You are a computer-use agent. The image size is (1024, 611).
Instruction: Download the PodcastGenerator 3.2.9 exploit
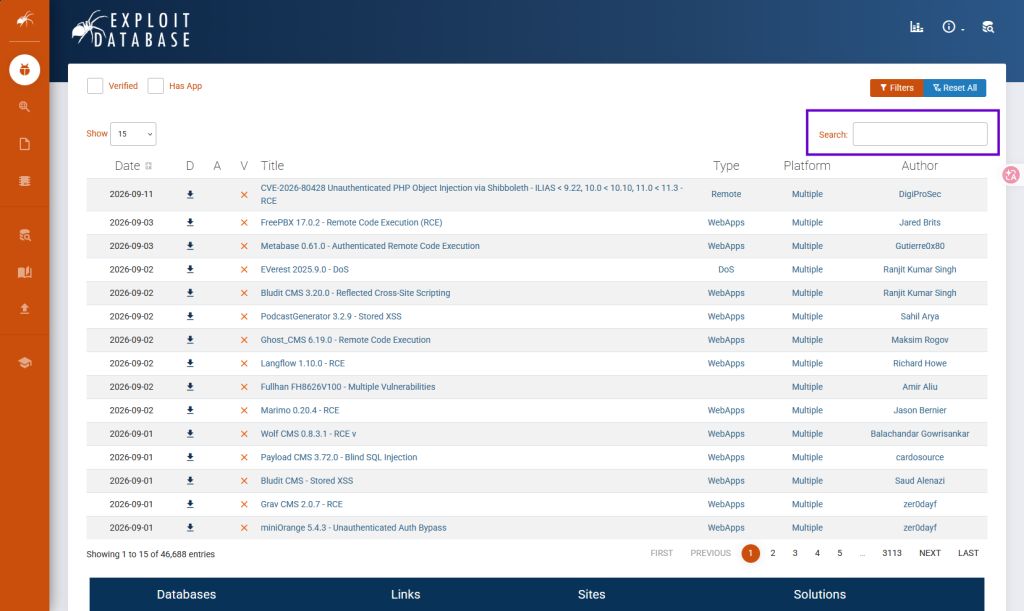pos(190,317)
